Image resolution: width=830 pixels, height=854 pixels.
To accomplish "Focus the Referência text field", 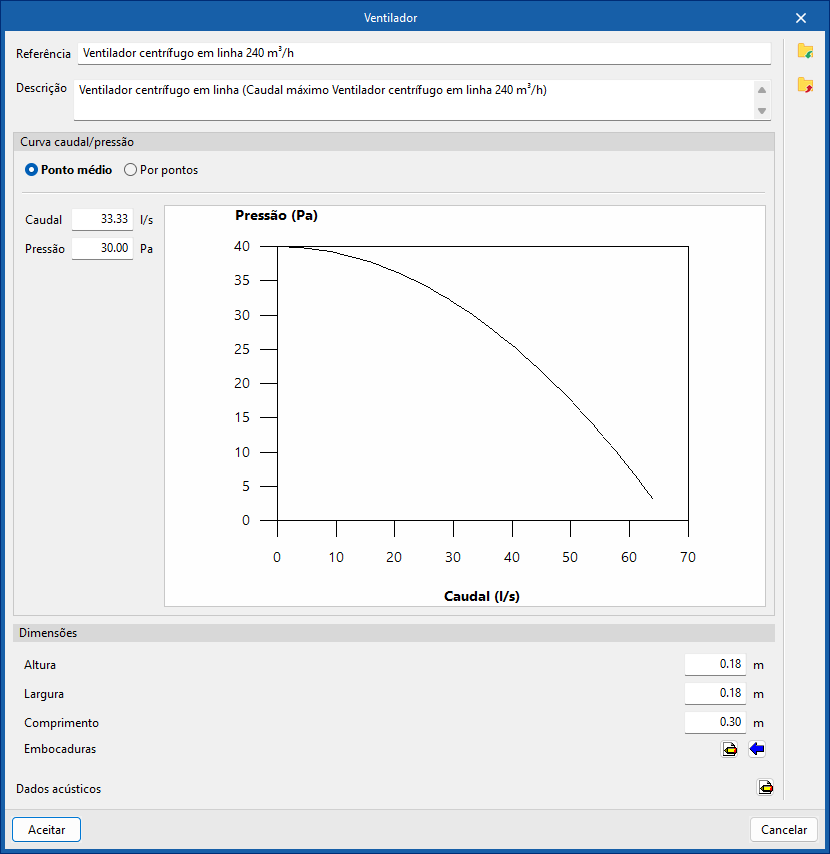I will (424, 53).
